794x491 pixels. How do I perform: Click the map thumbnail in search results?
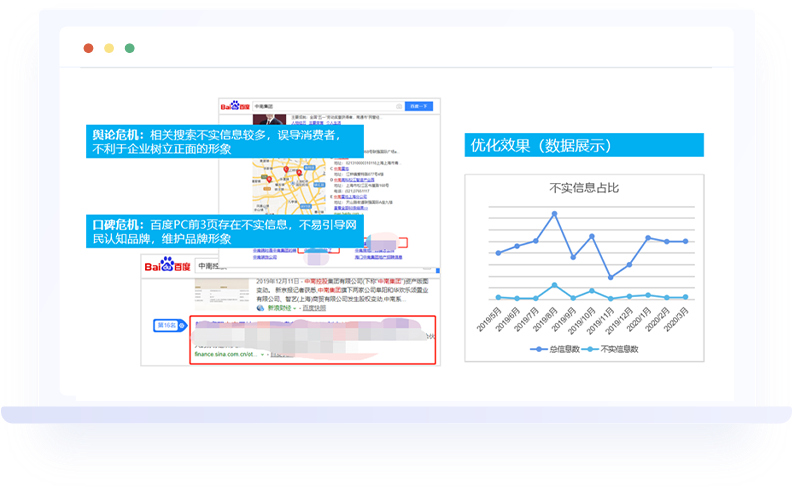click(289, 186)
